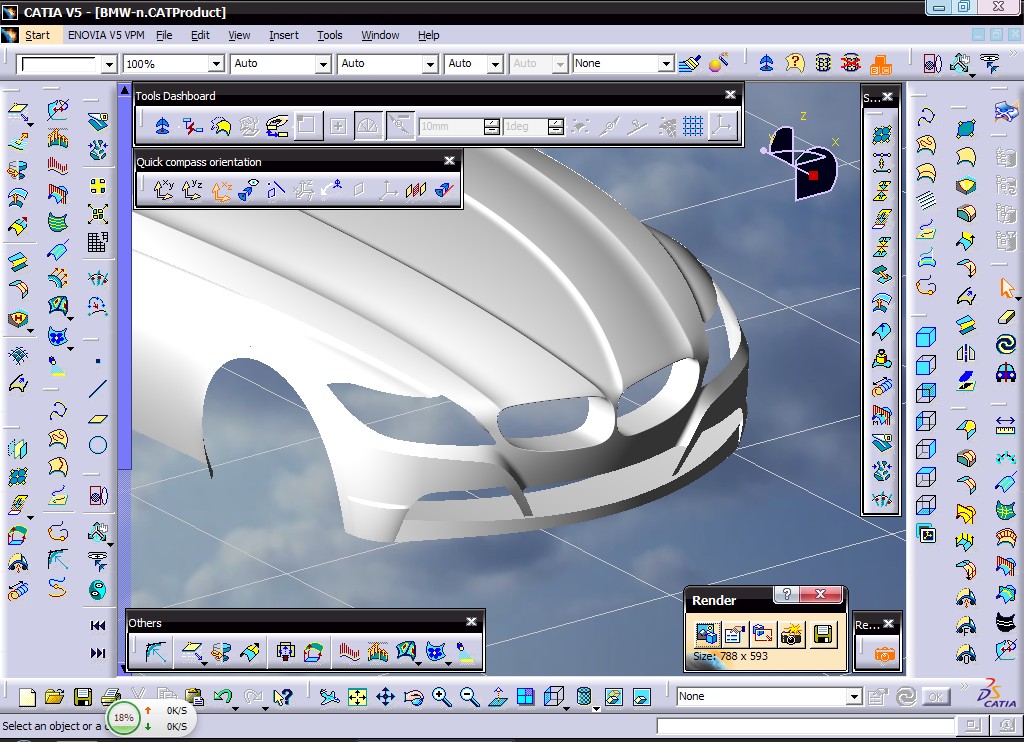This screenshot has height=742, width=1024.
Task: Expand the view mode dropdown arrow
Action: click(596, 707)
